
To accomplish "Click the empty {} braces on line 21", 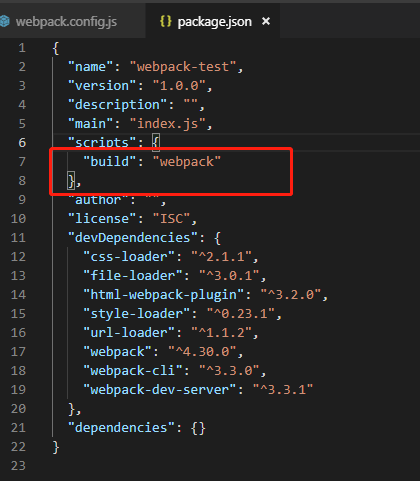I will (x=198, y=428).
